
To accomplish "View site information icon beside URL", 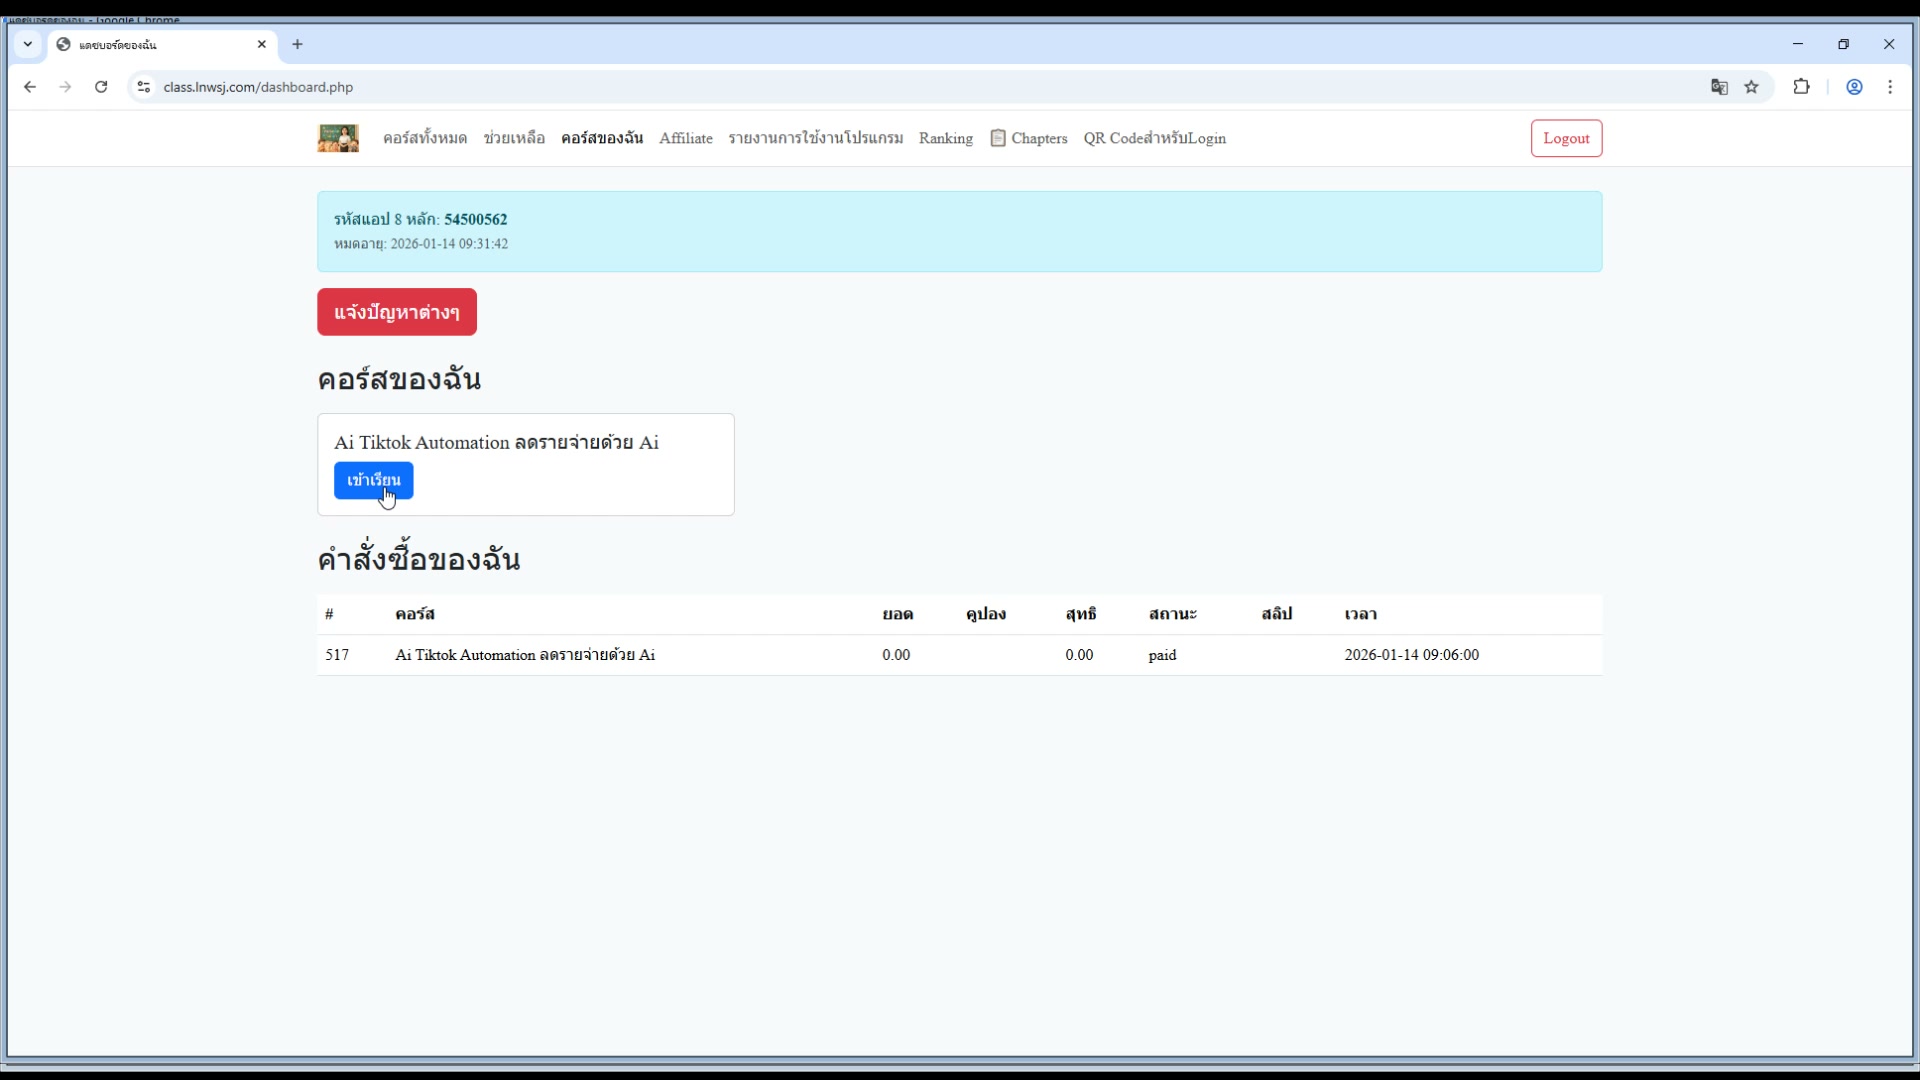I will tap(144, 87).
